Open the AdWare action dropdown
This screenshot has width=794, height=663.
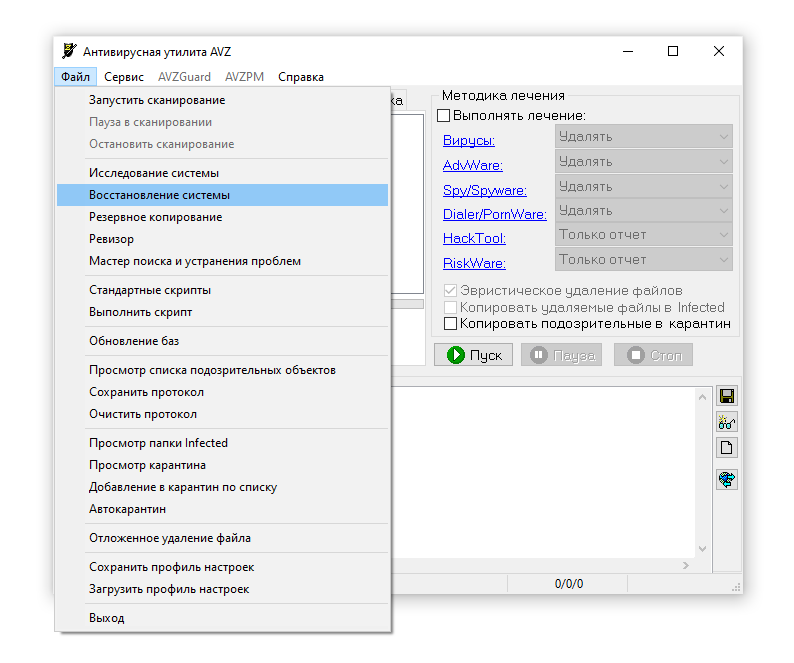[x=644, y=162]
